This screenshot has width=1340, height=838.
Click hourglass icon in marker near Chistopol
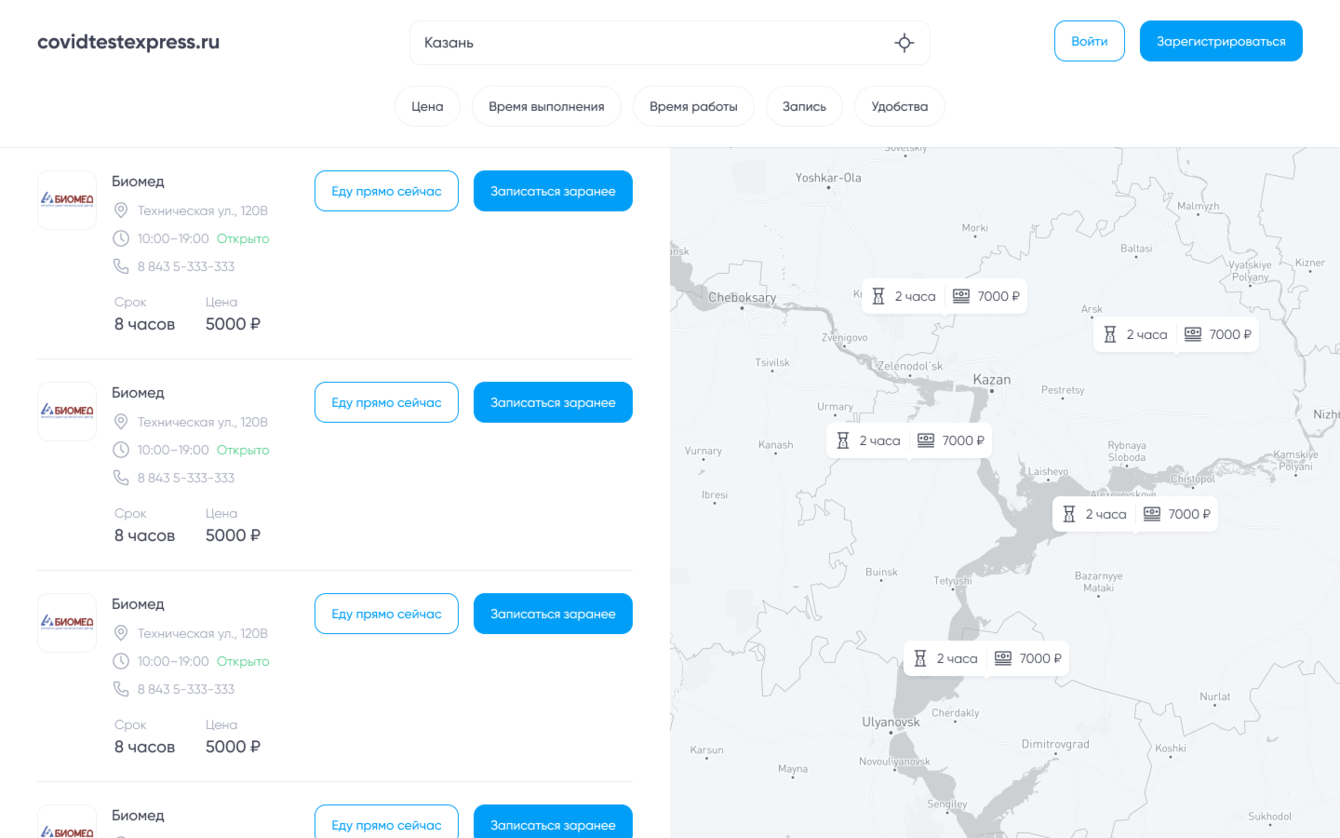pos(1069,514)
